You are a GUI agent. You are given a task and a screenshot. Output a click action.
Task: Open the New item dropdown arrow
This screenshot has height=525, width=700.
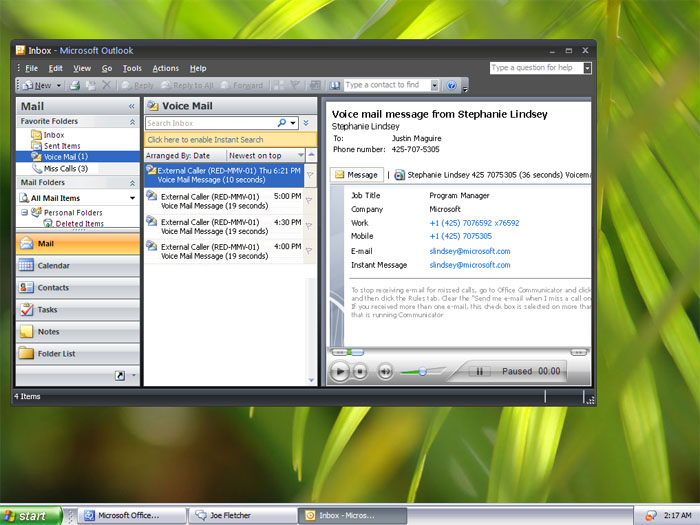pyautogui.click(x=58, y=85)
